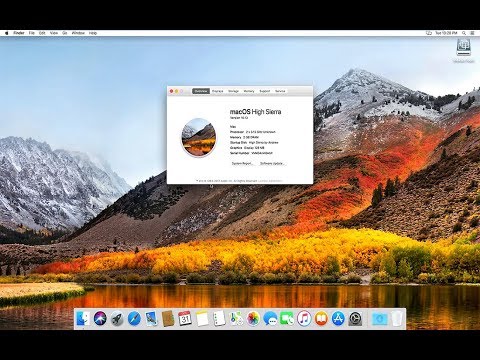This screenshot has height=360, width=480.
Task: Click the macOS High Sierra heading
Action: click(x=255, y=112)
